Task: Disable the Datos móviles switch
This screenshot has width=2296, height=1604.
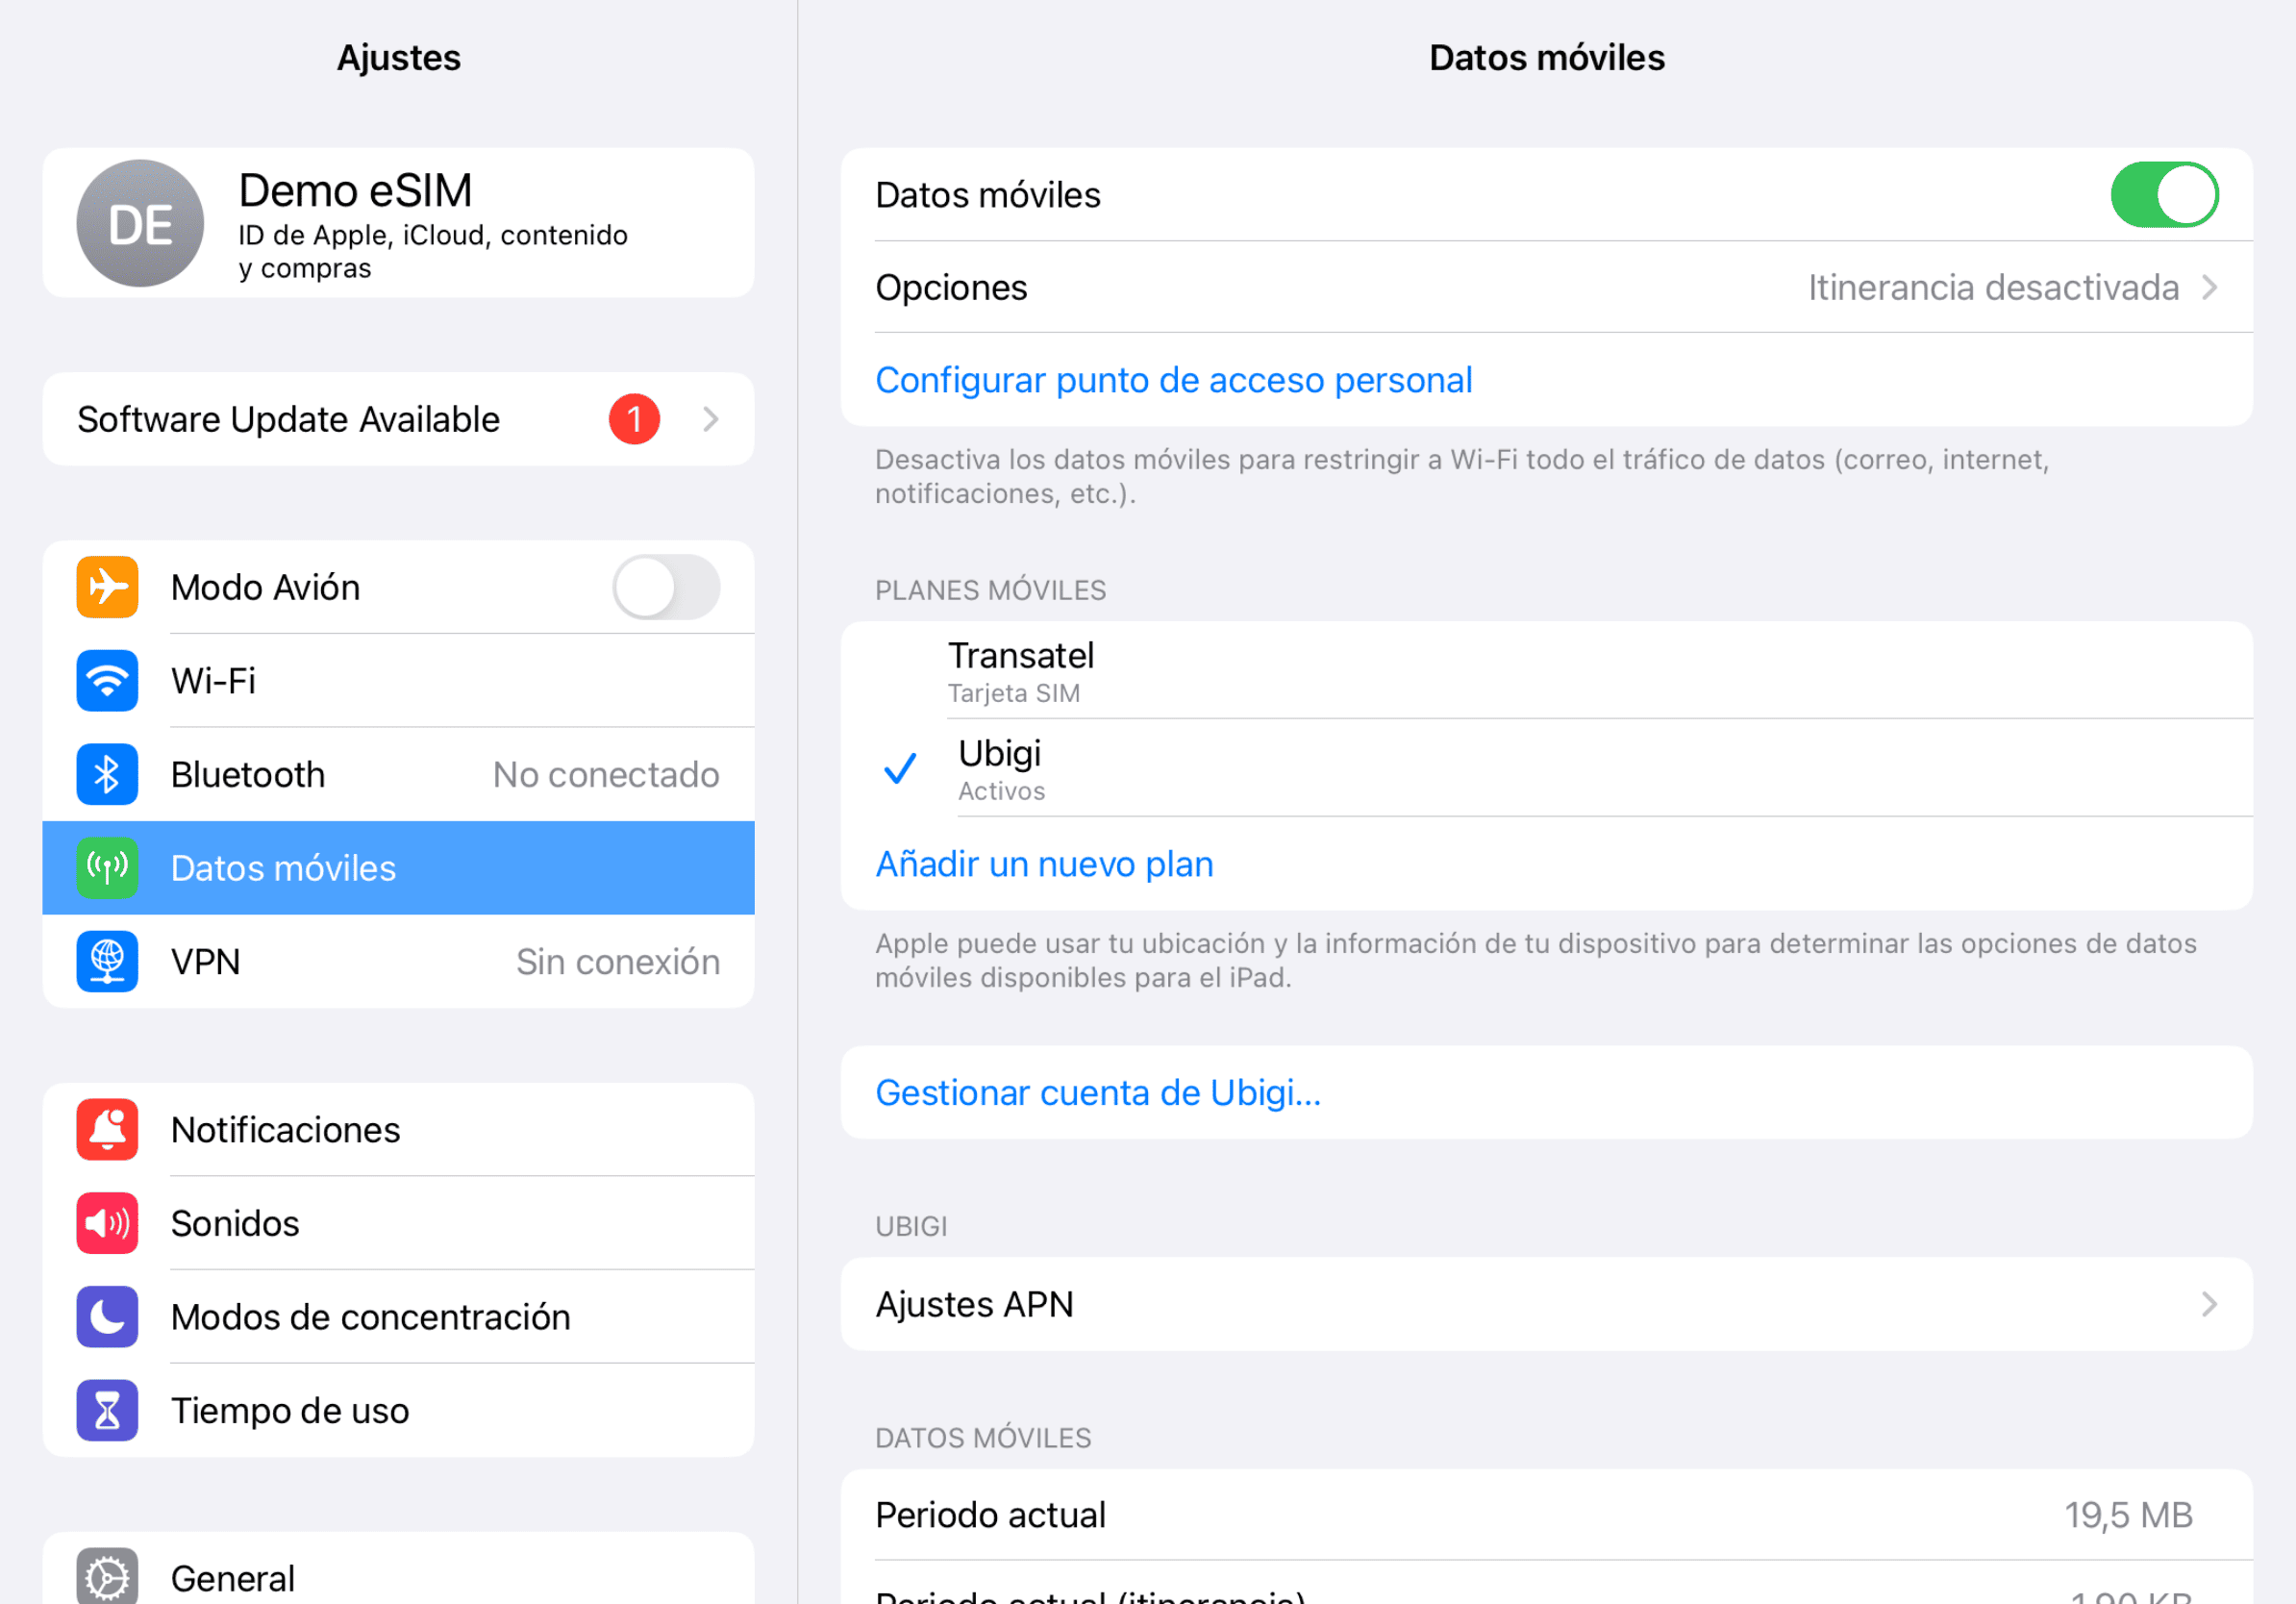Action: [x=2164, y=194]
